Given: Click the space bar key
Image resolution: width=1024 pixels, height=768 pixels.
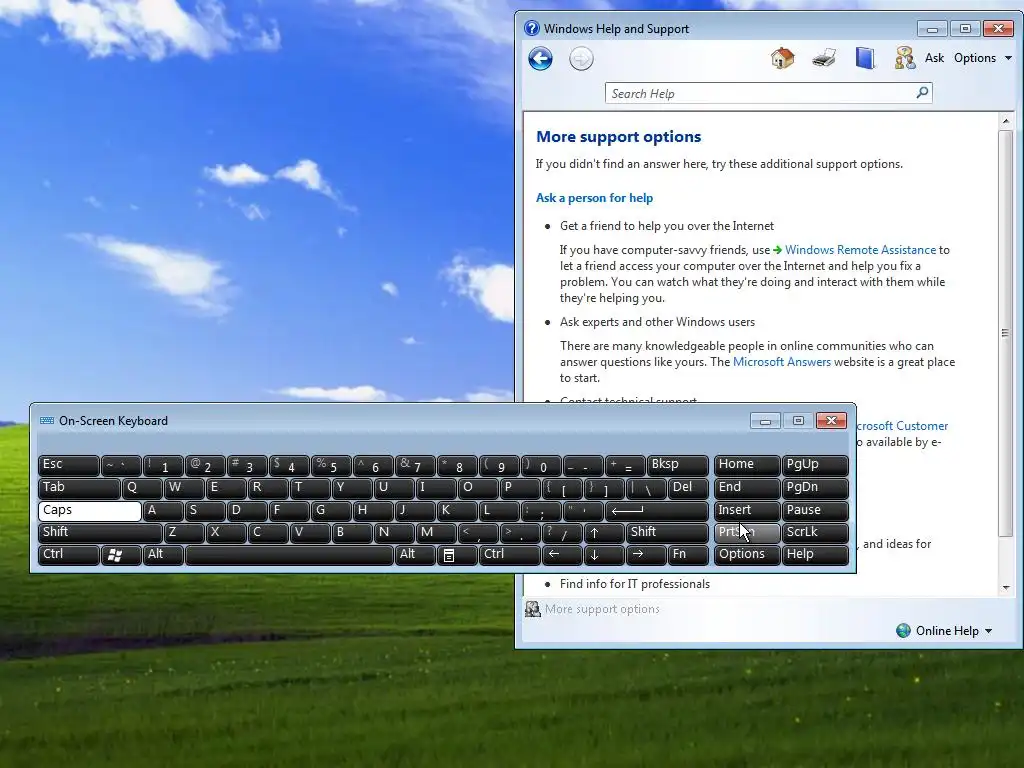Looking at the screenshot, I should click(289, 555).
